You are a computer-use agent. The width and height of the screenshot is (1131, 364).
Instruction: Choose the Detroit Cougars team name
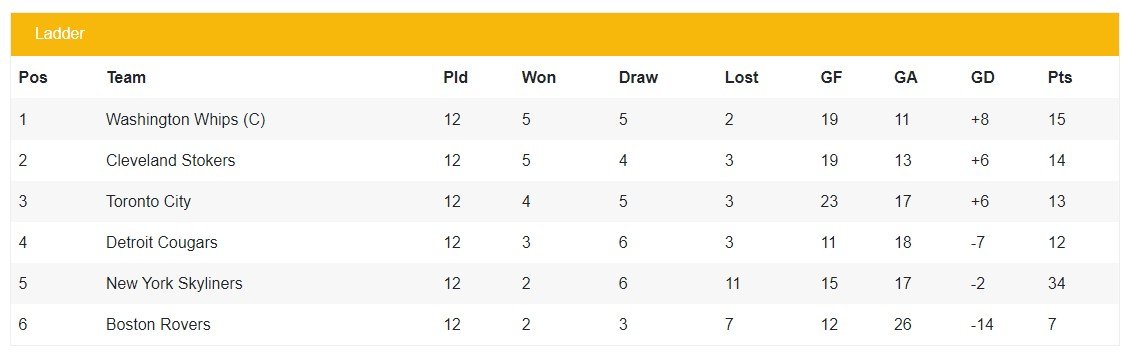click(x=162, y=242)
